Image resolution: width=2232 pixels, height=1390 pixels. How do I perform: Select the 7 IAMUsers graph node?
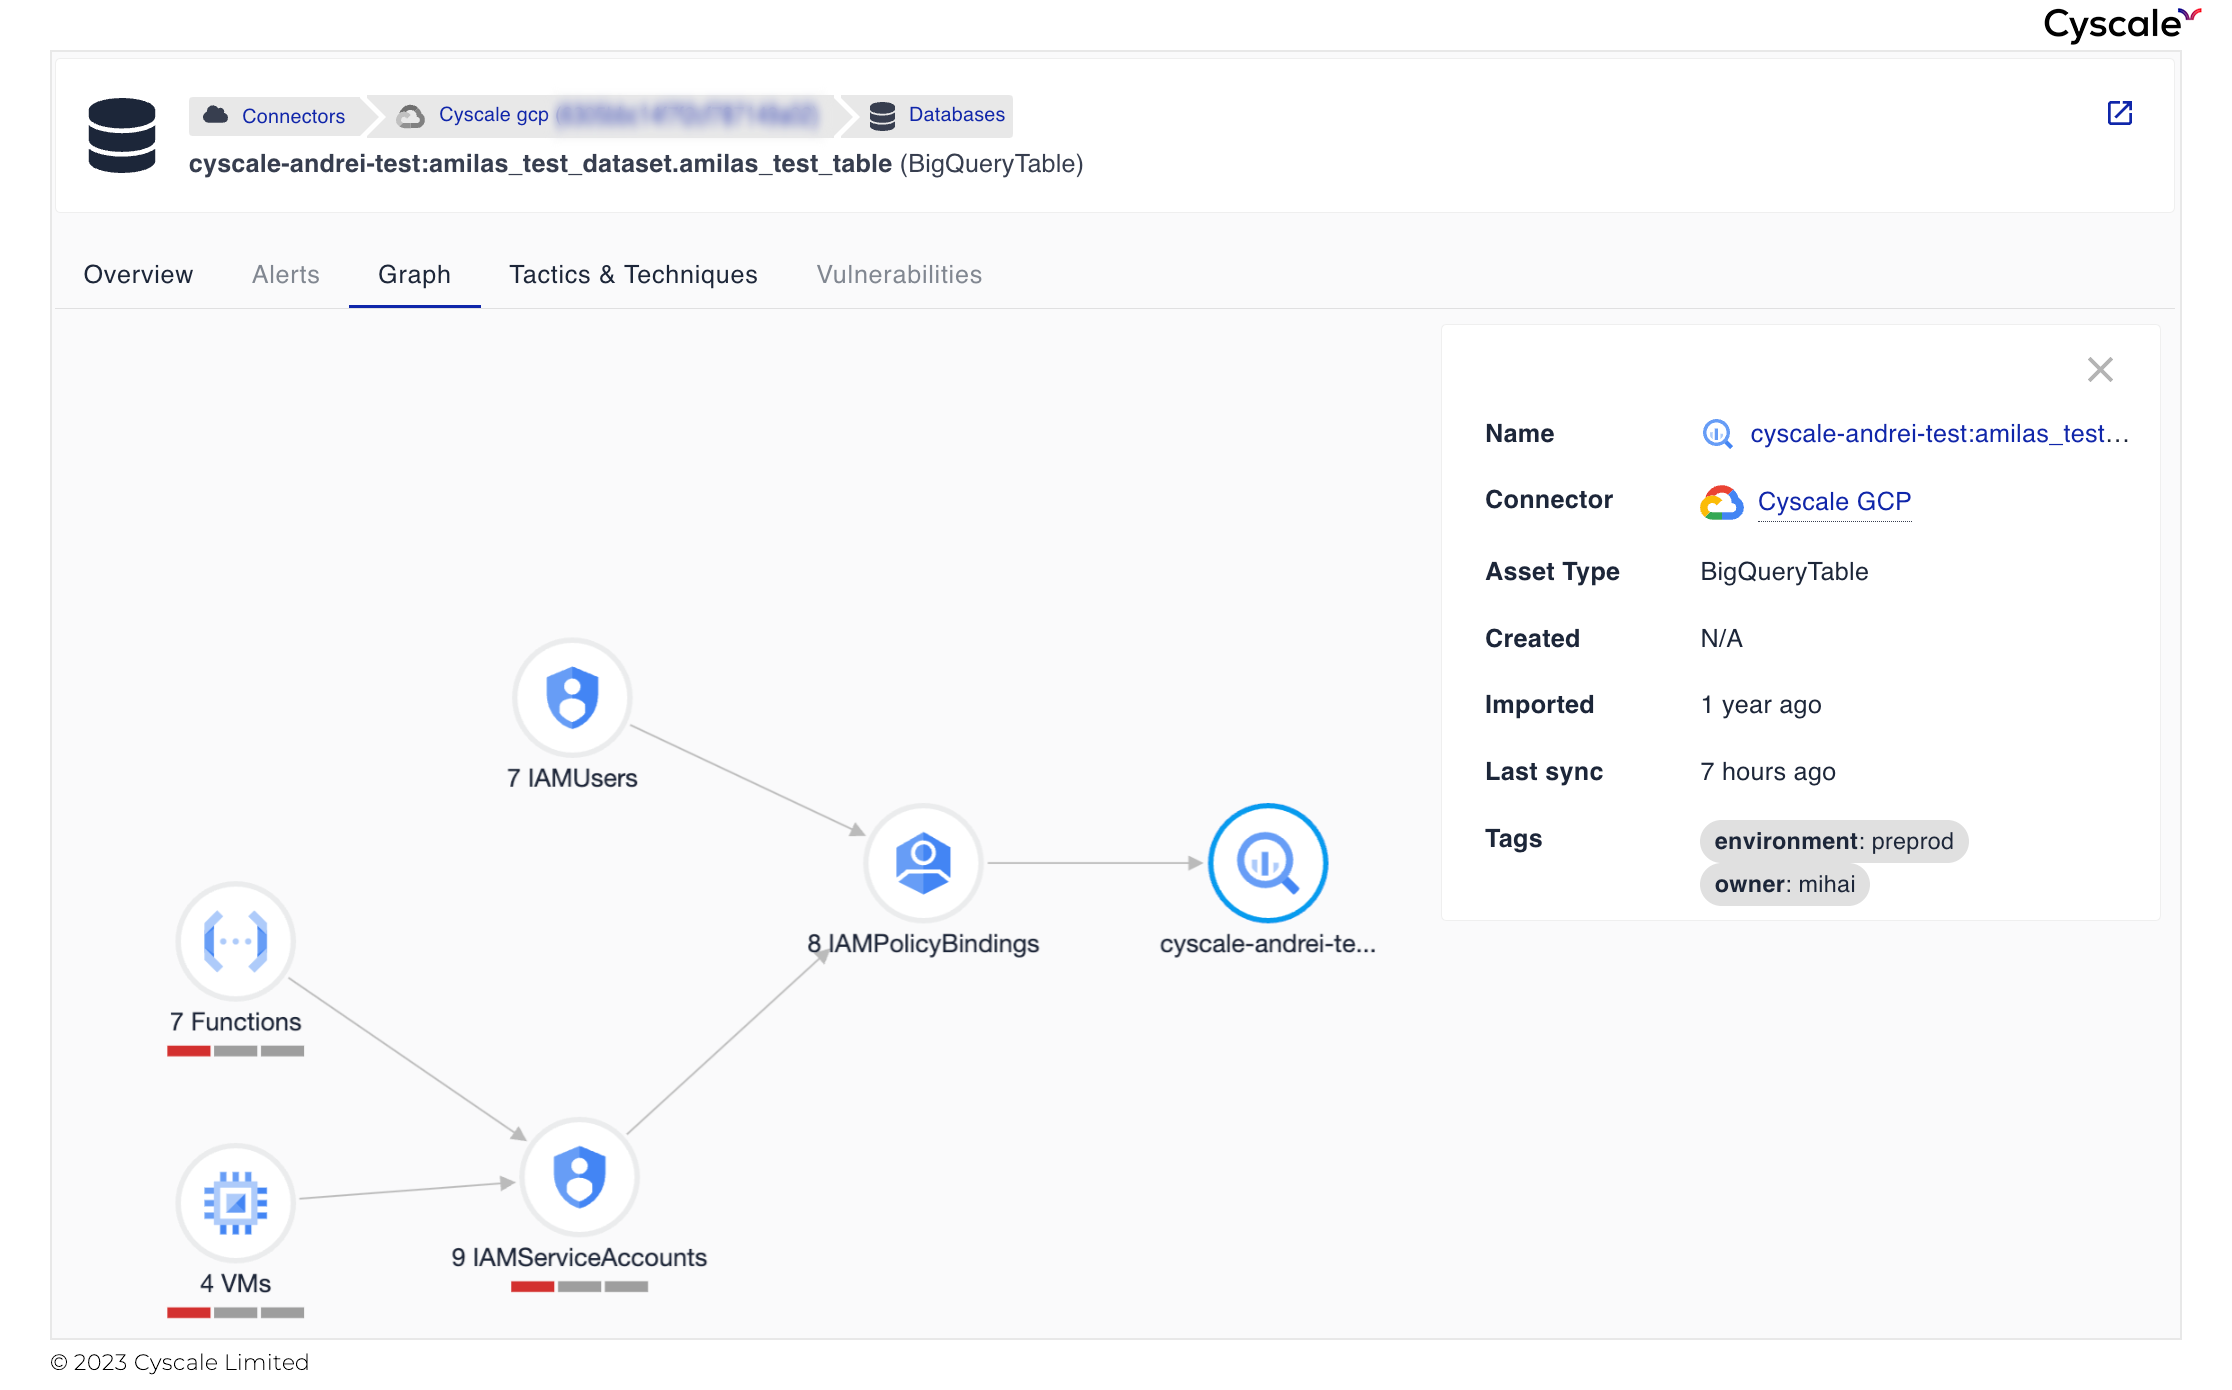[x=572, y=697]
